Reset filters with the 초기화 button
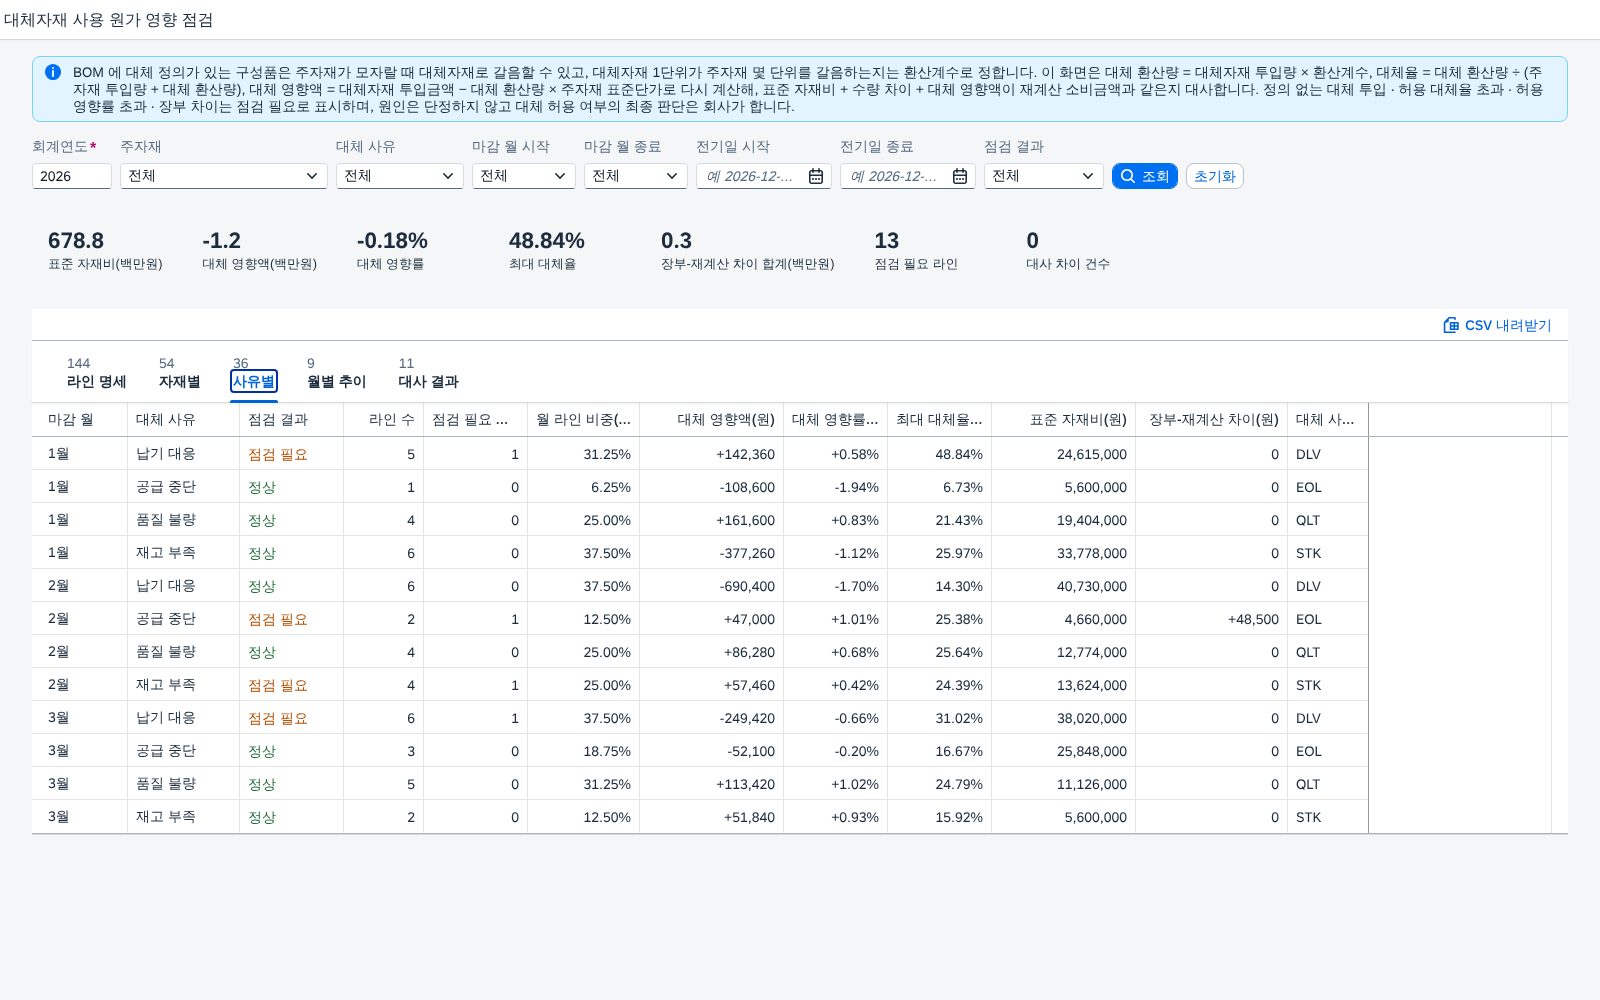The image size is (1600, 1000). pyautogui.click(x=1215, y=176)
